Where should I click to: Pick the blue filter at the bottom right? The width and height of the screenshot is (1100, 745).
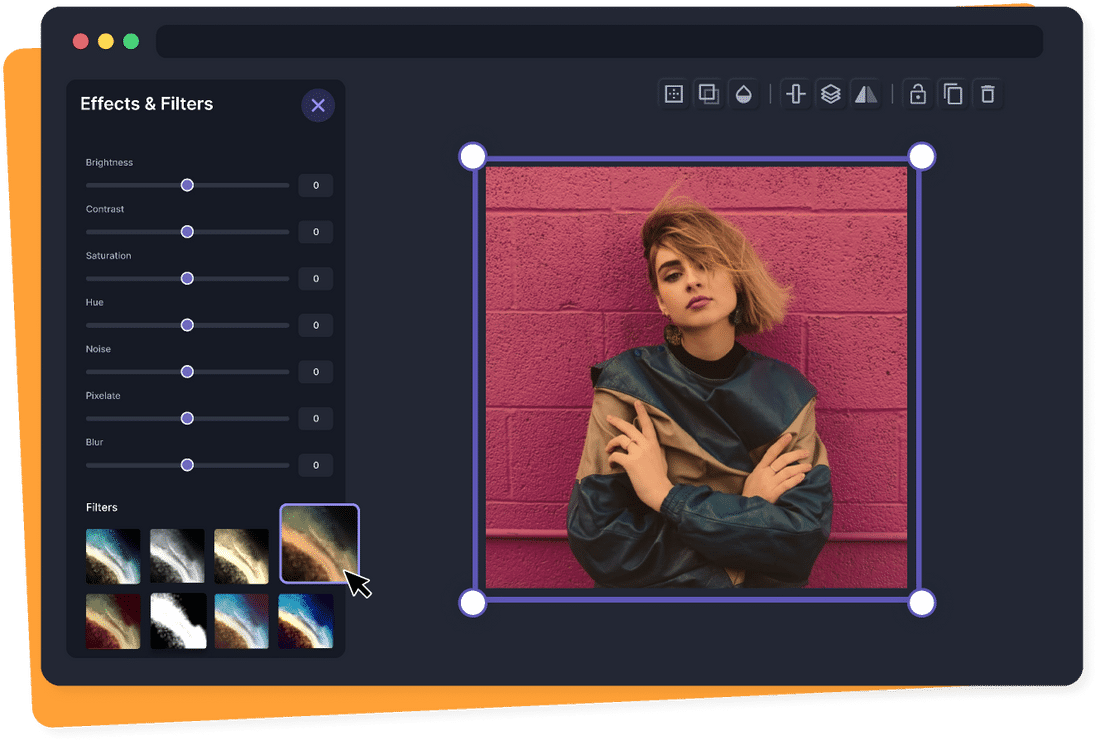click(306, 620)
